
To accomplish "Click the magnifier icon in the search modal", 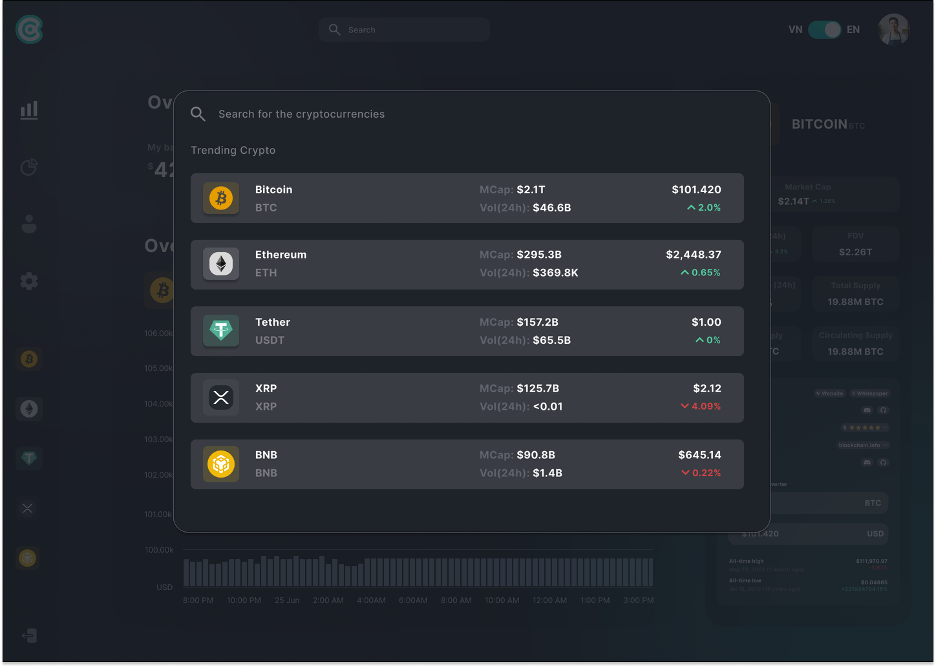I will click(198, 114).
